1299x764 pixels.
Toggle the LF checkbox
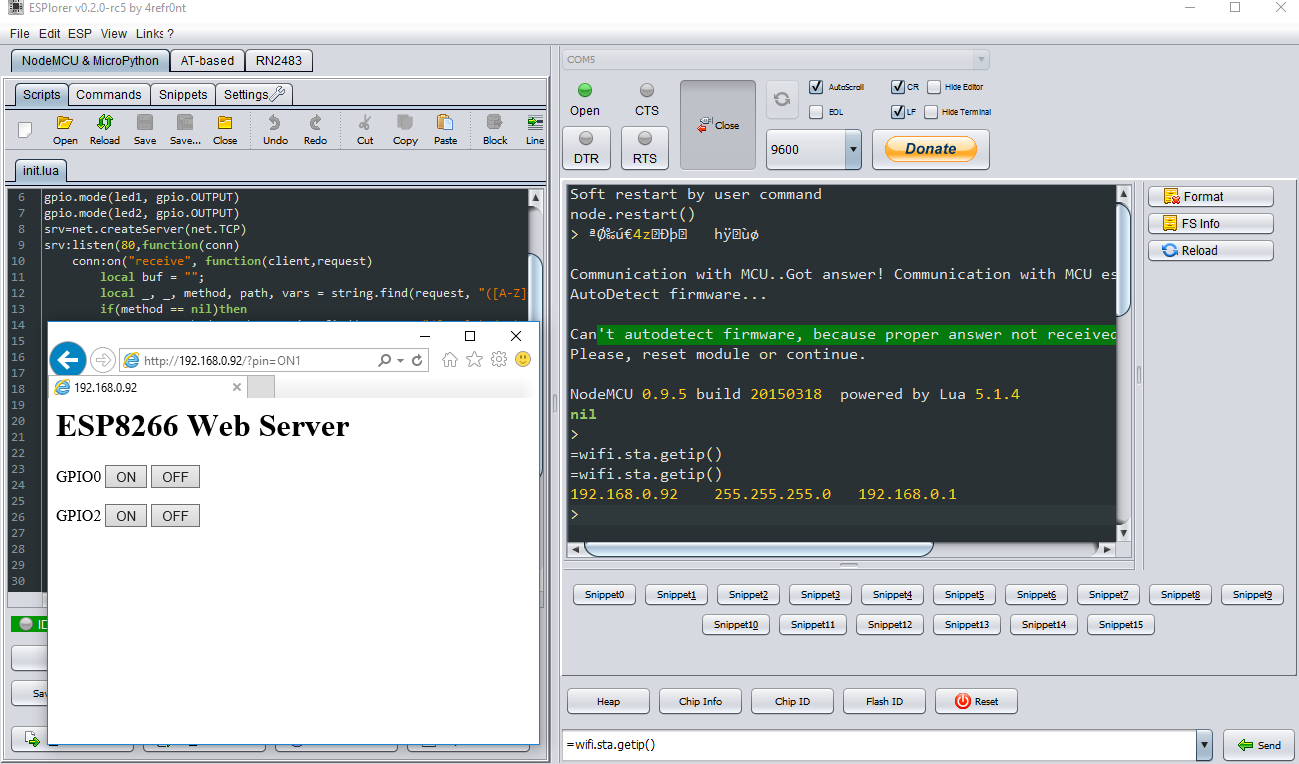coord(897,112)
